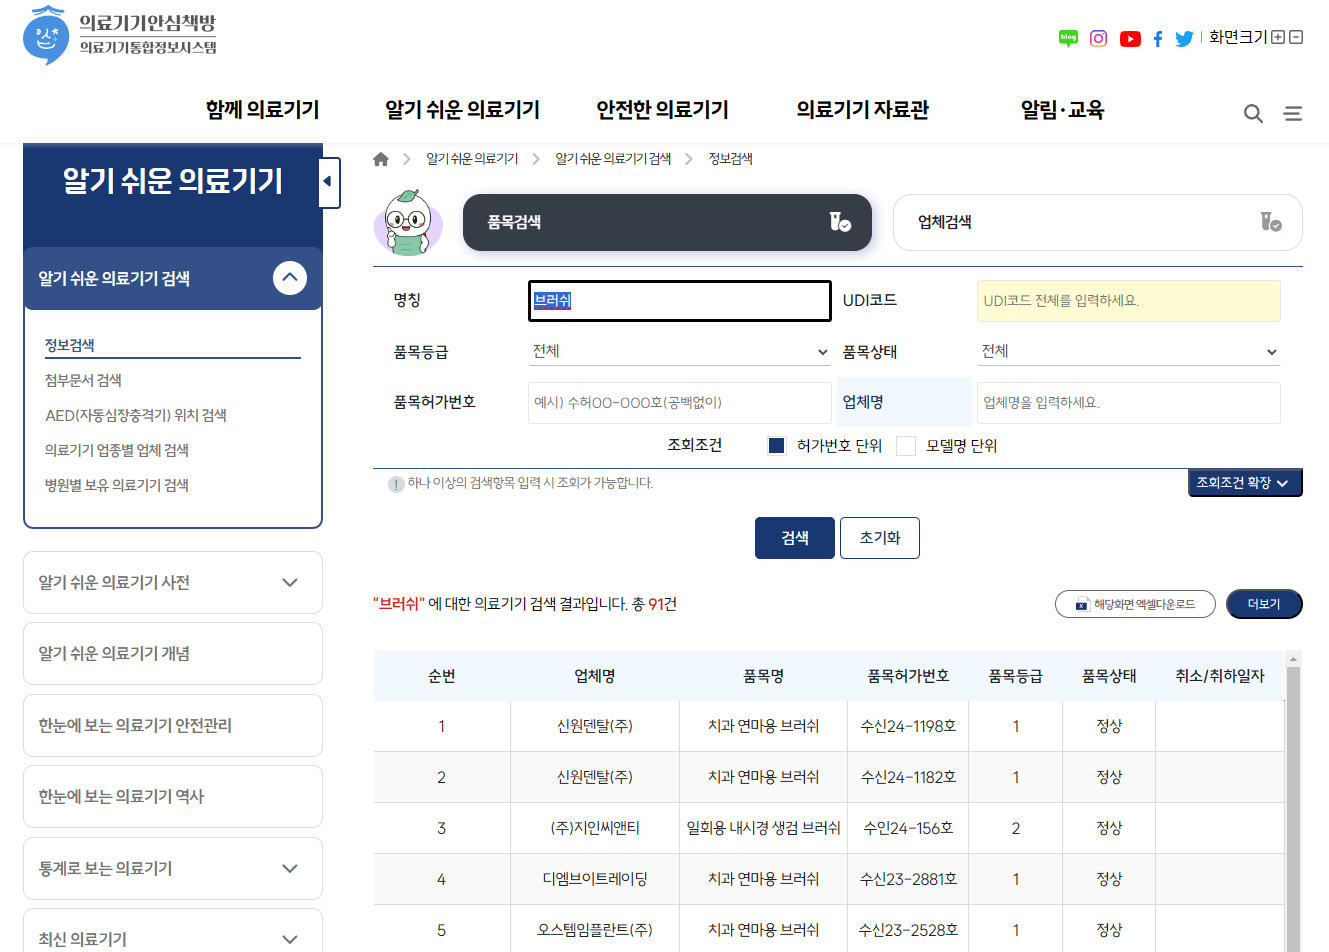Open 알림·교육 top menu
This screenshot has width=1329, height=952.
1062,110
